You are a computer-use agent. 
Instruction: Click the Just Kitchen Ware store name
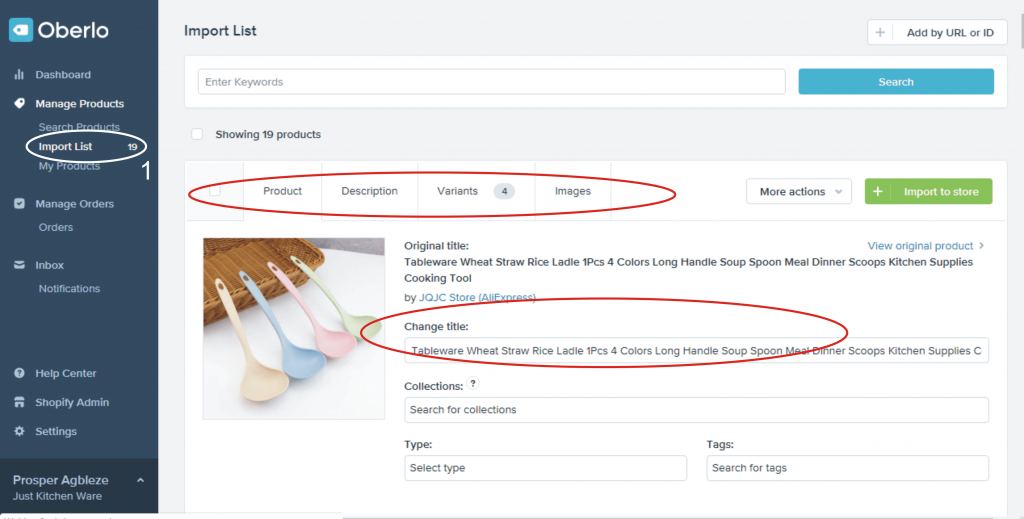(x=57, y=496)
